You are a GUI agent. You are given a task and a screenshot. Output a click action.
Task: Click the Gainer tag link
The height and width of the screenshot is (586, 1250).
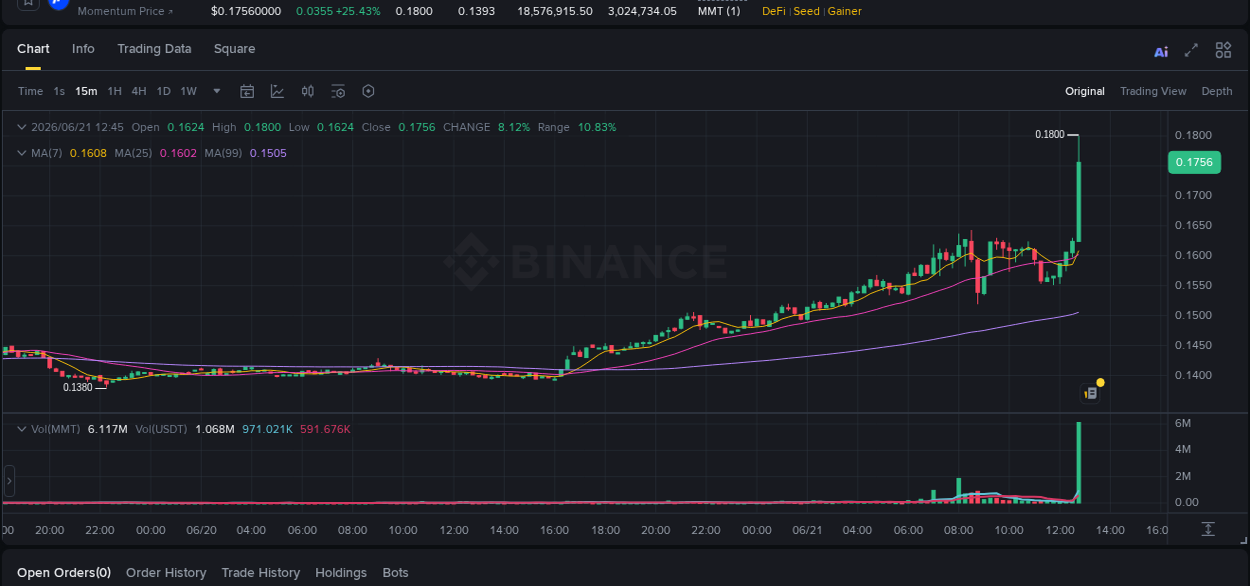click(844, 11)
